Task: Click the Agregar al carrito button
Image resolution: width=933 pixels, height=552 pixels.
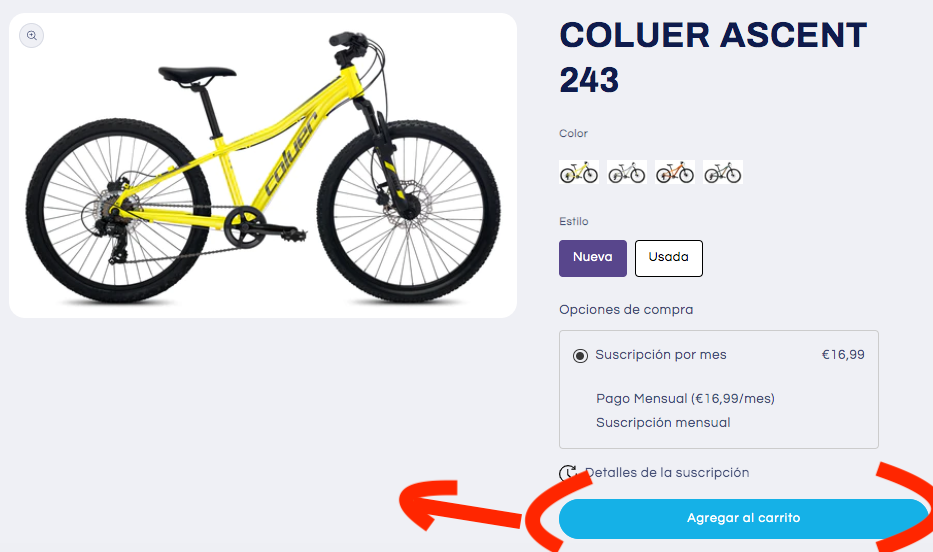Action: (x=743, y=519)
